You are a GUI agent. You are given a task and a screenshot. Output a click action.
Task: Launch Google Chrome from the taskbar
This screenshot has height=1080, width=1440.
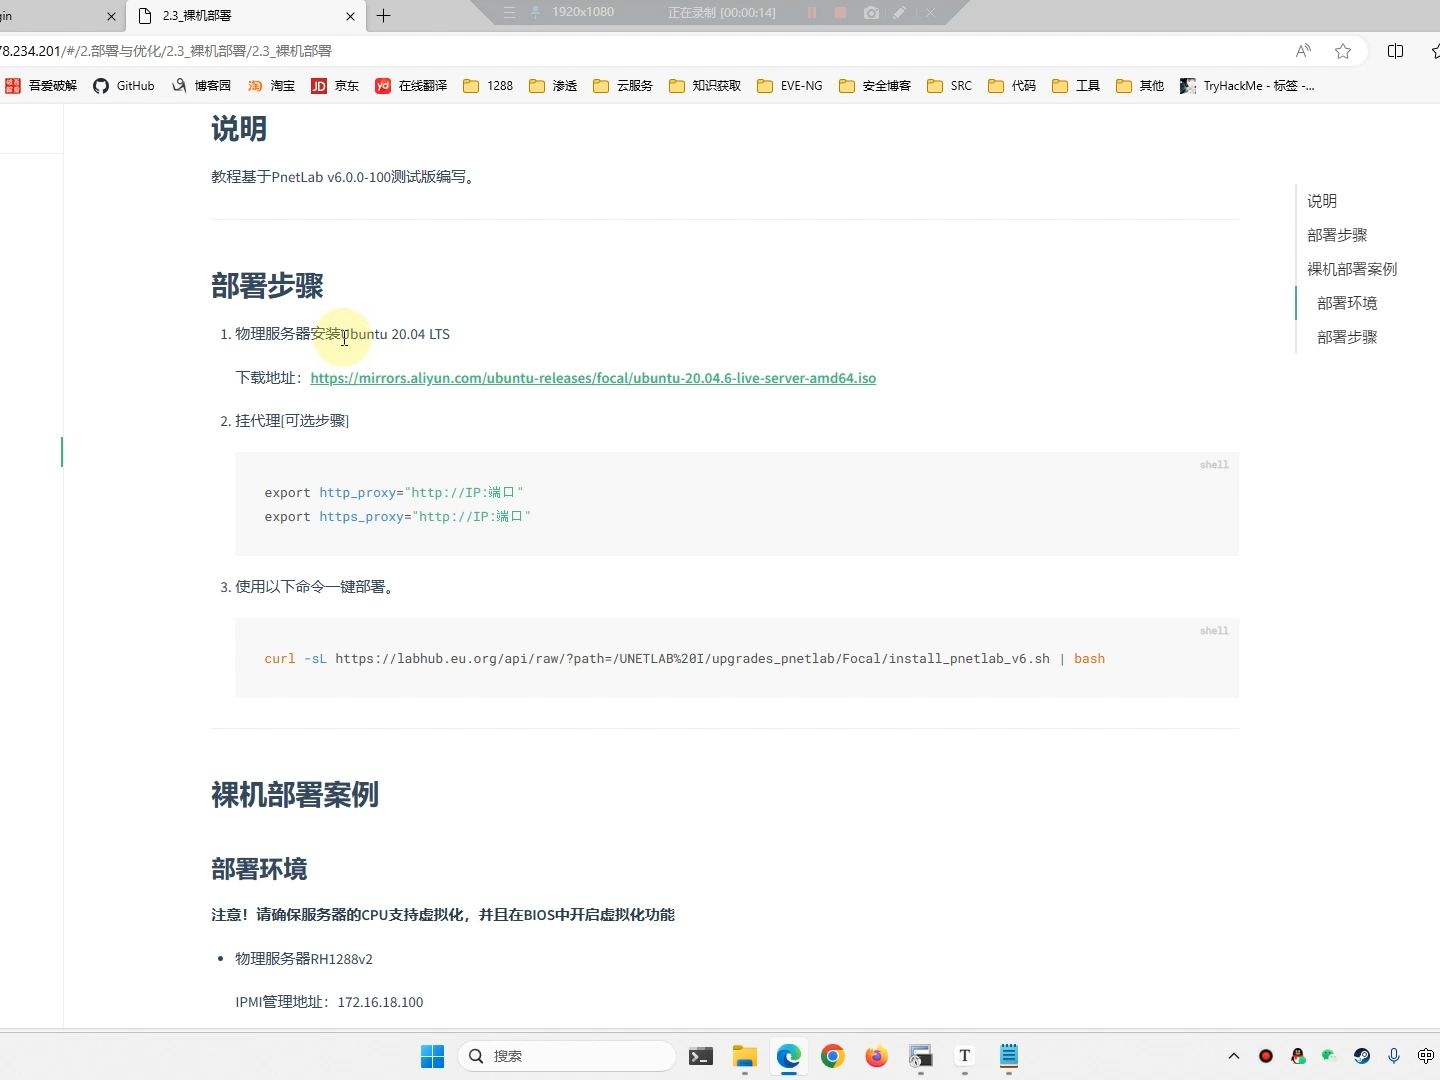pos(833,1056)
